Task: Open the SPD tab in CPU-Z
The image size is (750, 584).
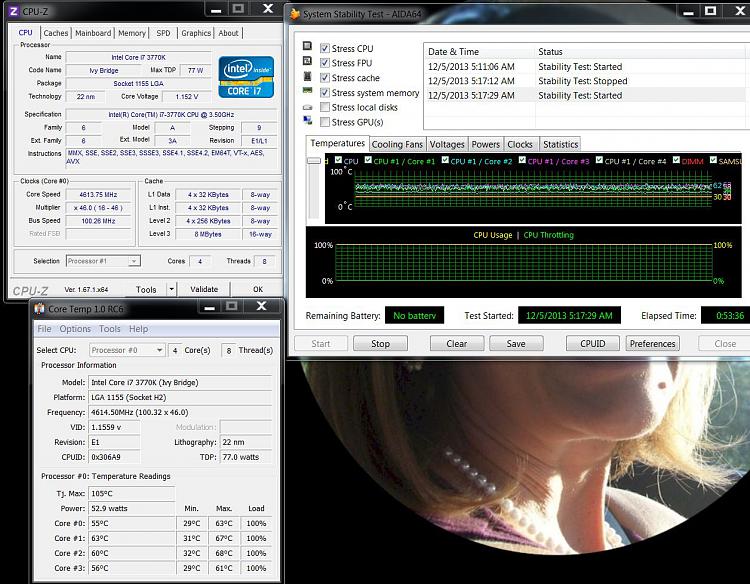Action: click(x=163, y=33)
